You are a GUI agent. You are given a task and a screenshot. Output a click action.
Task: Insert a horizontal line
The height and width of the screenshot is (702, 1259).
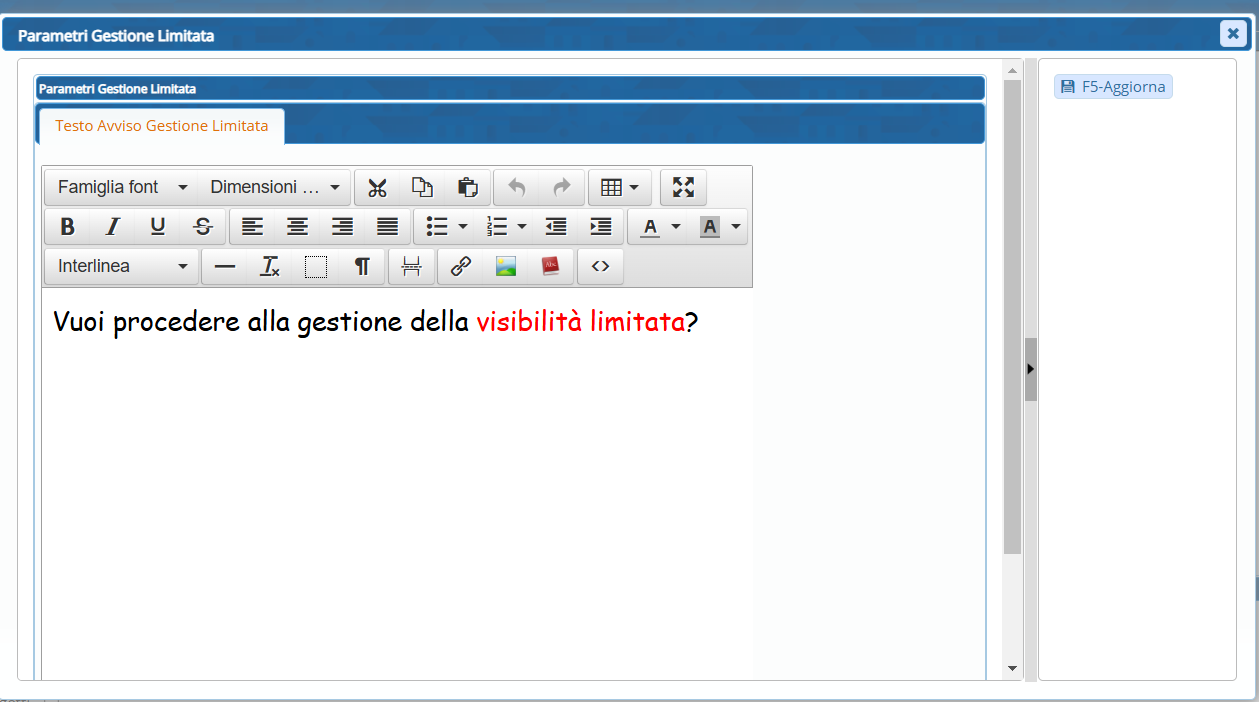point(225,267)
